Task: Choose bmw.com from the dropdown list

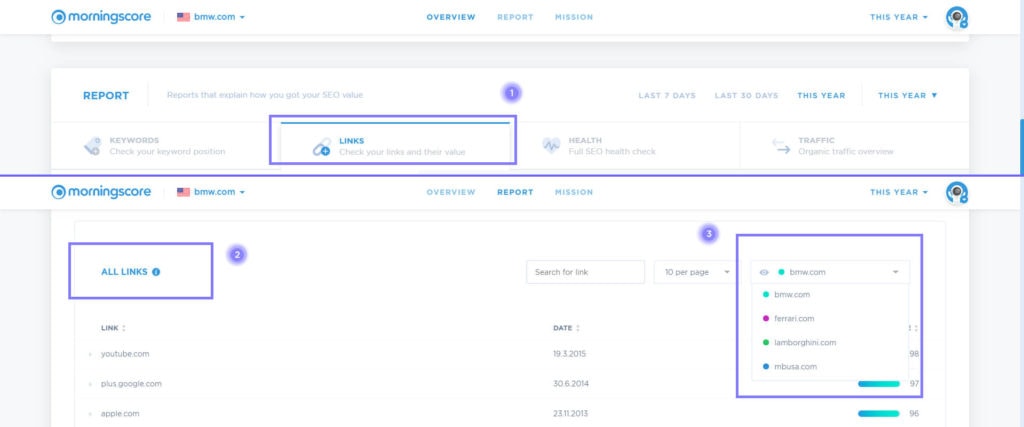Action: pos(830,294)
